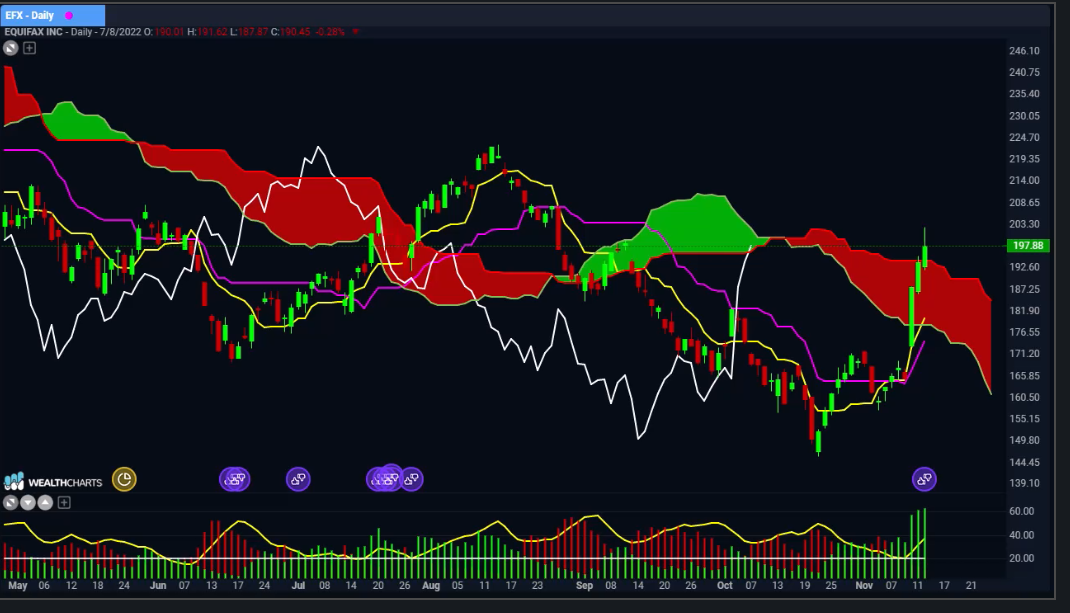Click the green 197.88 current price label

click(x=1028, y=246)
